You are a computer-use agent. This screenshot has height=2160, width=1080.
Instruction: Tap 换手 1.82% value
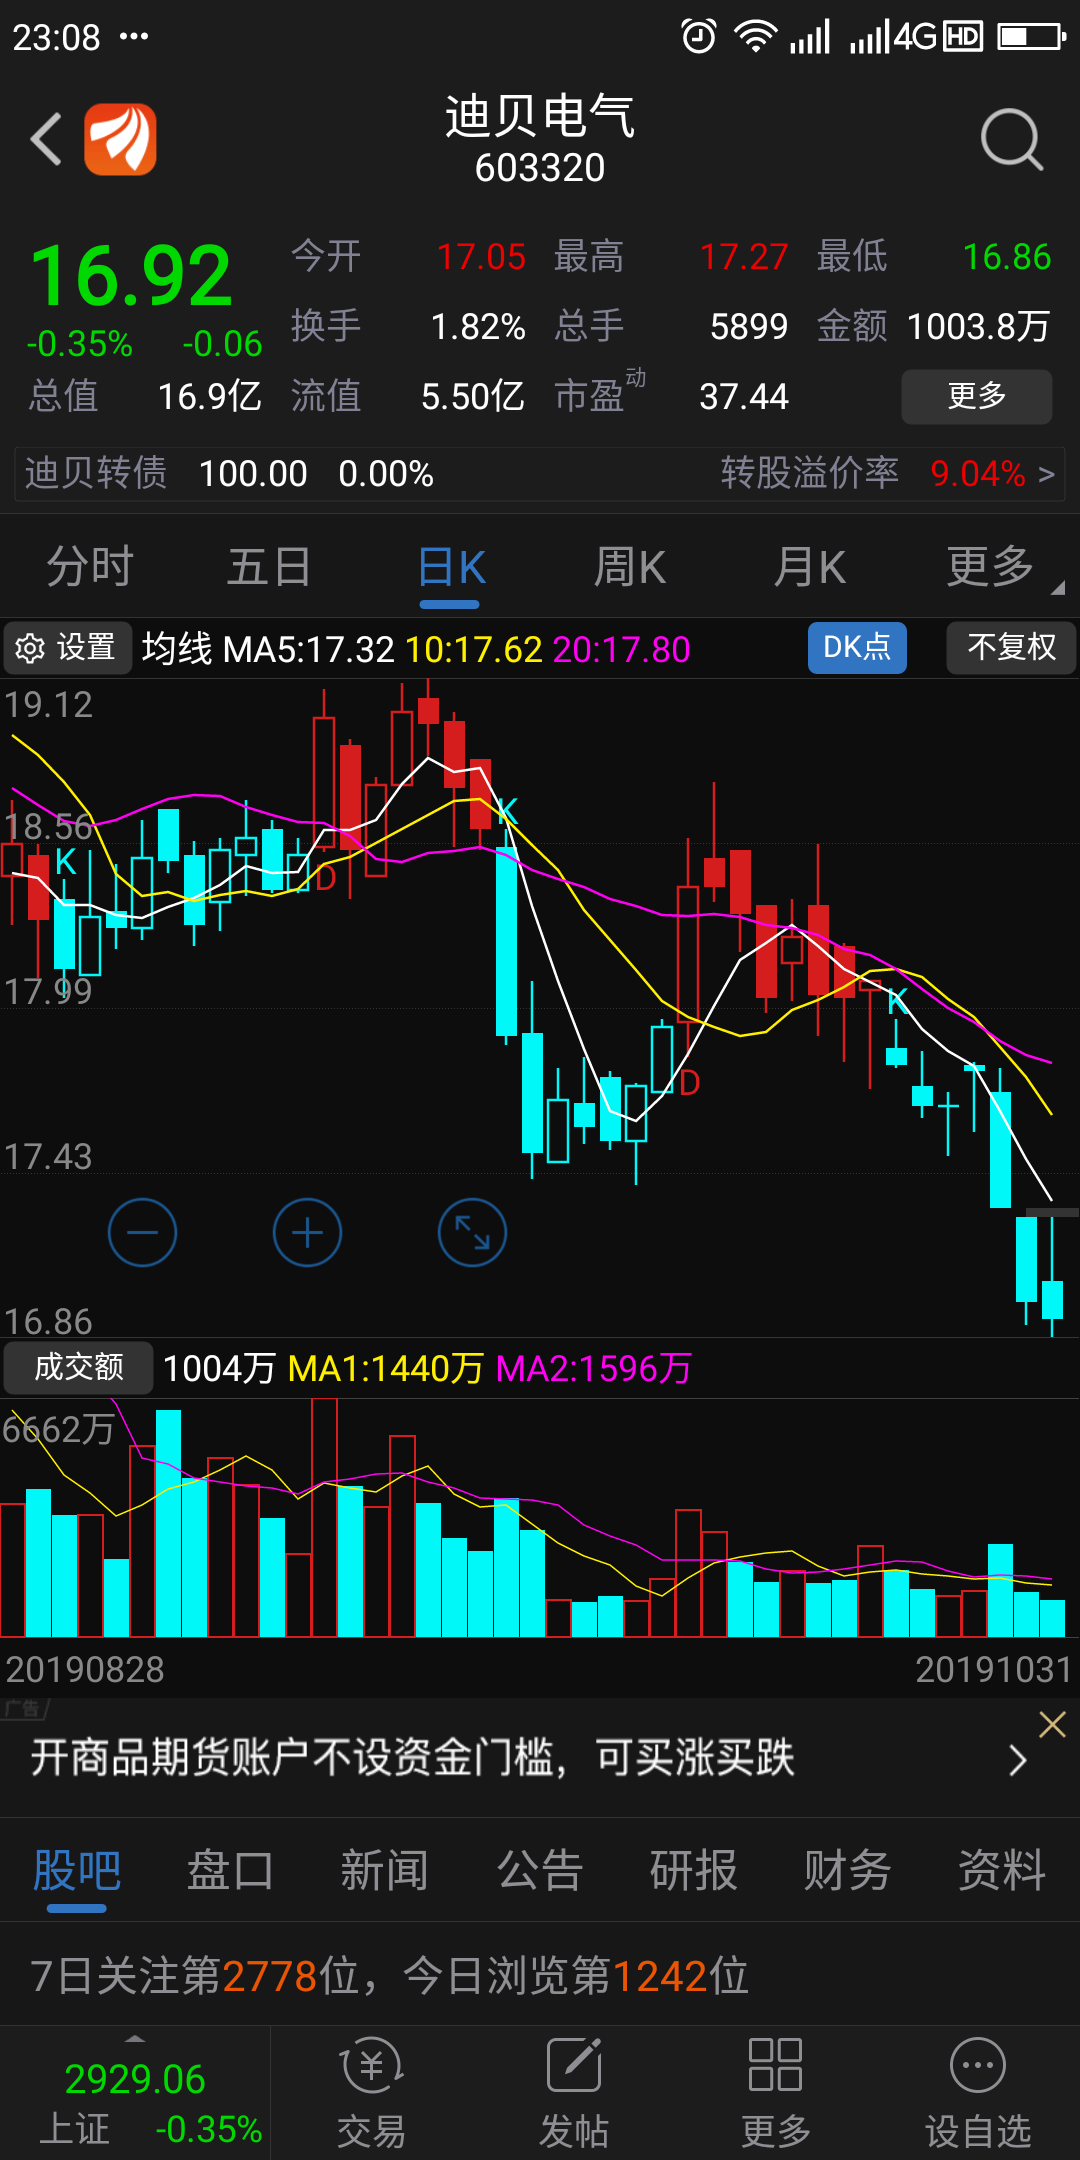(x=478, y=327)
